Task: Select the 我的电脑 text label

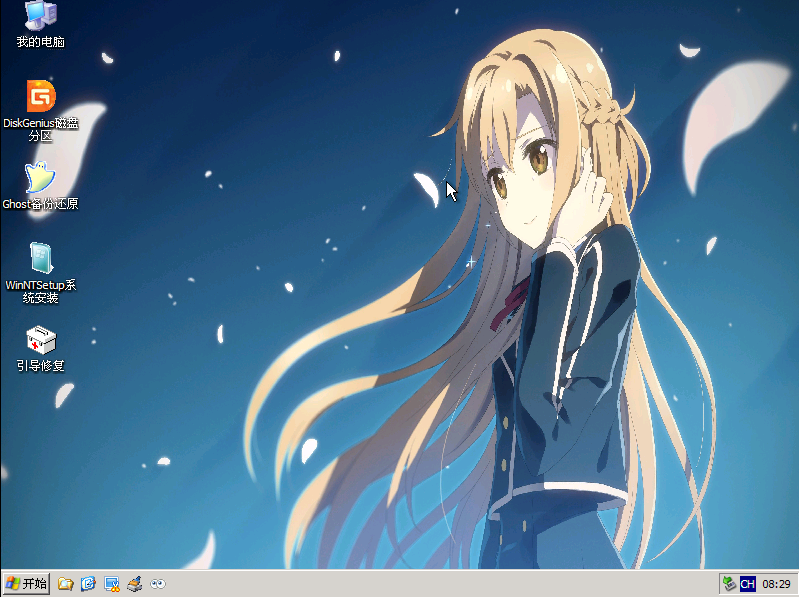Action: (x=40, y=42)
